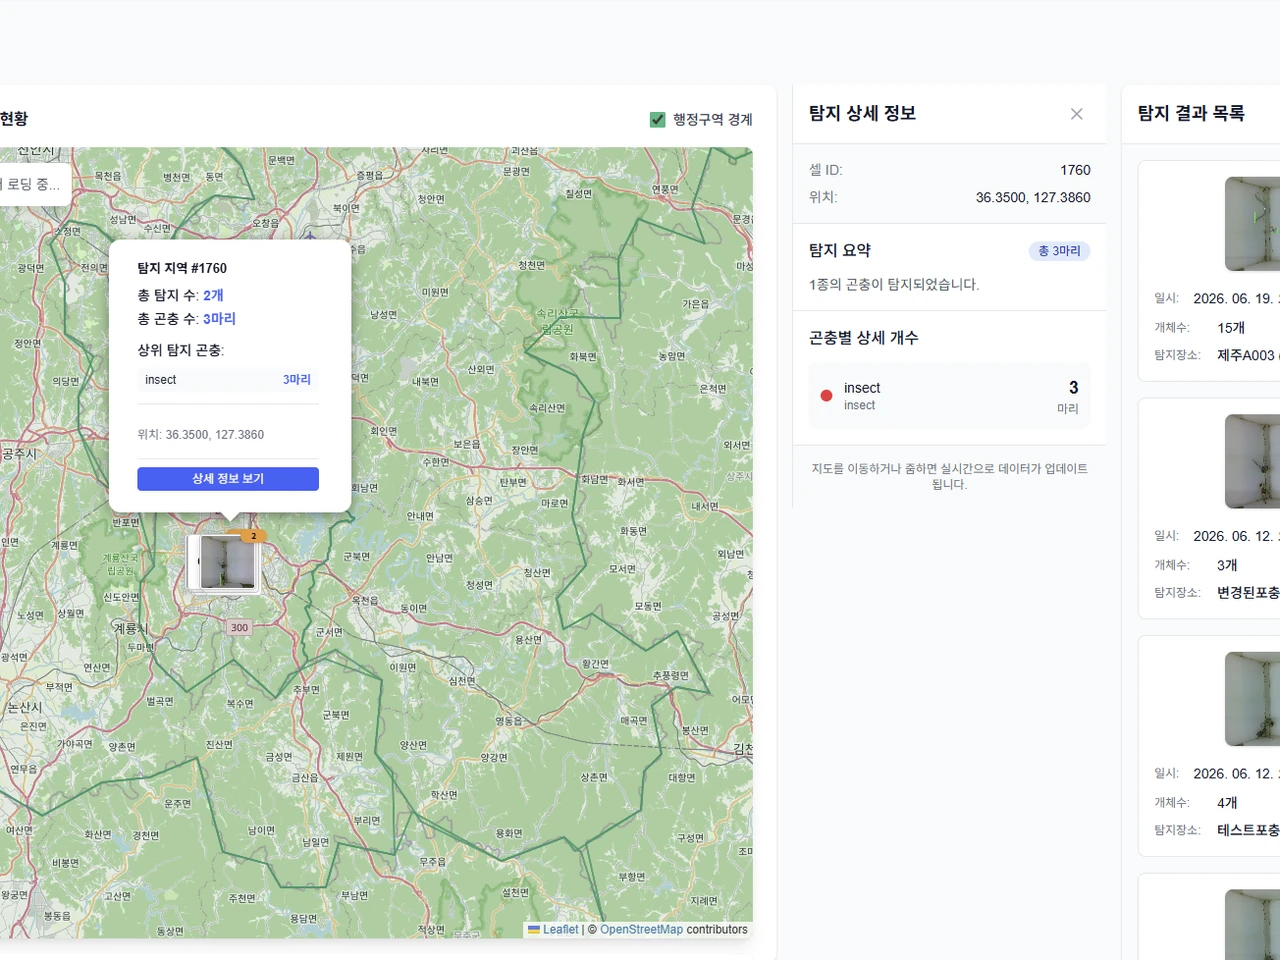Click the 탐지장소 value 테스트포충
Image resolution: width=1280 pixels, height=960 pixels.
tap(1248, 830)
